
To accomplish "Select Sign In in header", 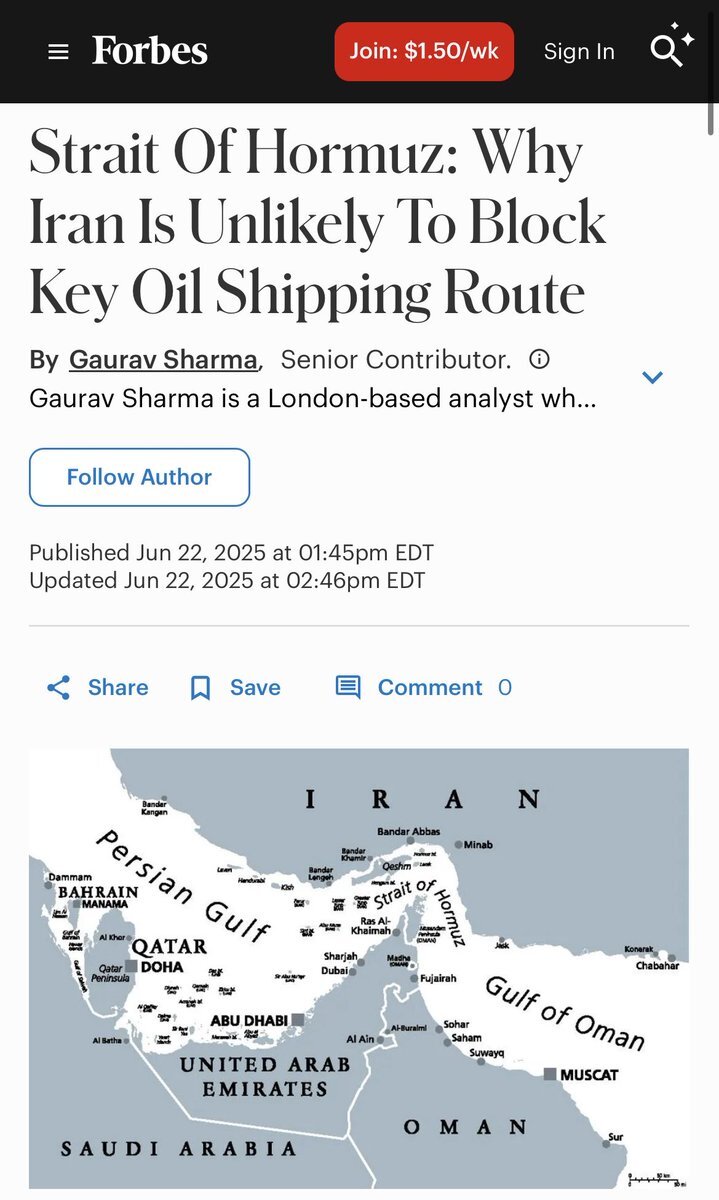I will click(579, 52).
